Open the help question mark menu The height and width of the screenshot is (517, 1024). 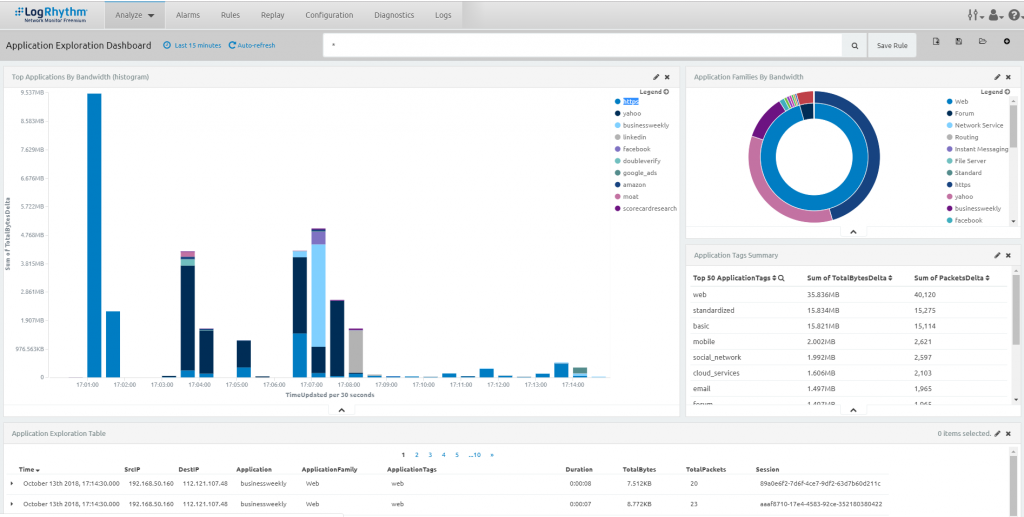(1014, 15)
